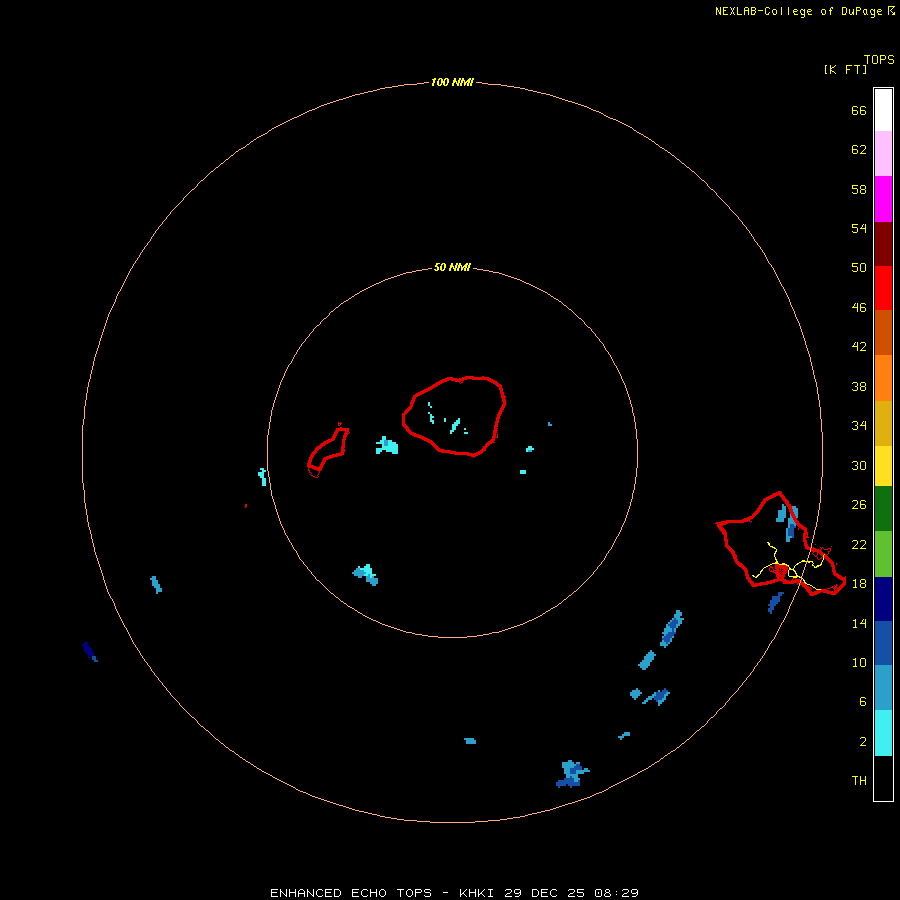This screenshot has width=900, height=900.
Task: Pick the cyan legend swatch
Action: click(883, 733)
